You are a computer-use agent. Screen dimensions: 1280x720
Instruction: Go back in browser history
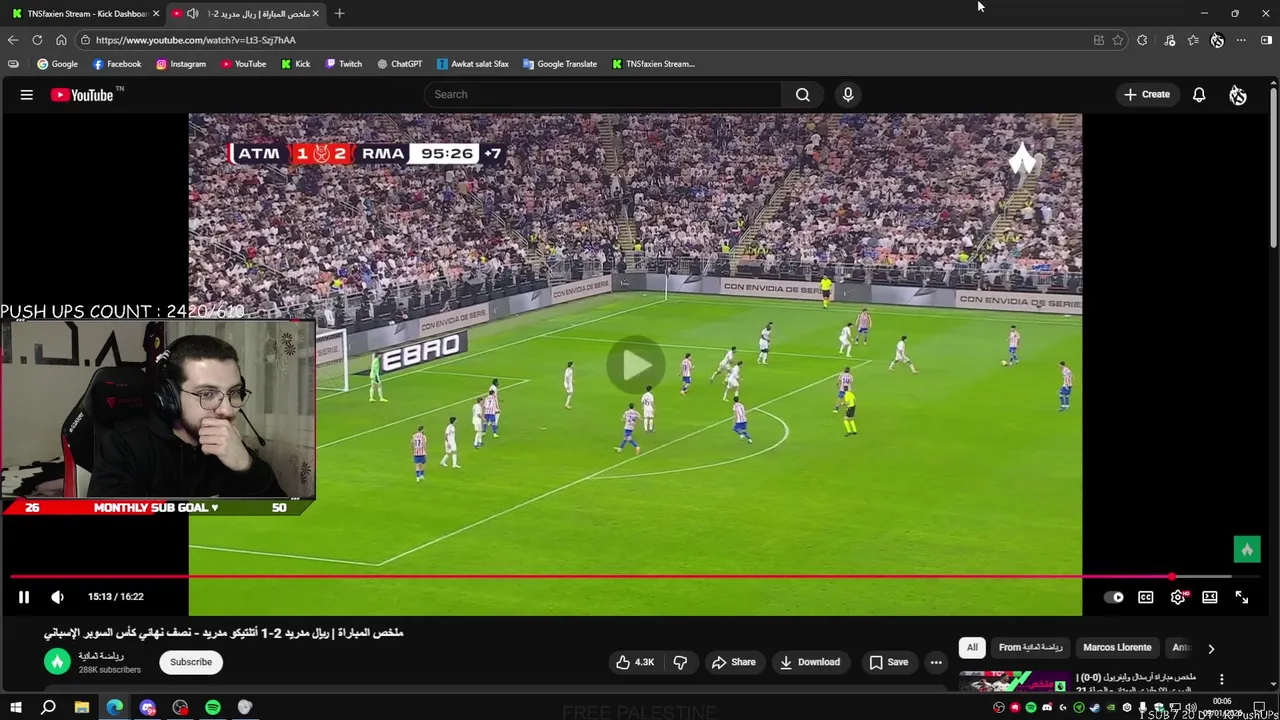click(13, 40)
